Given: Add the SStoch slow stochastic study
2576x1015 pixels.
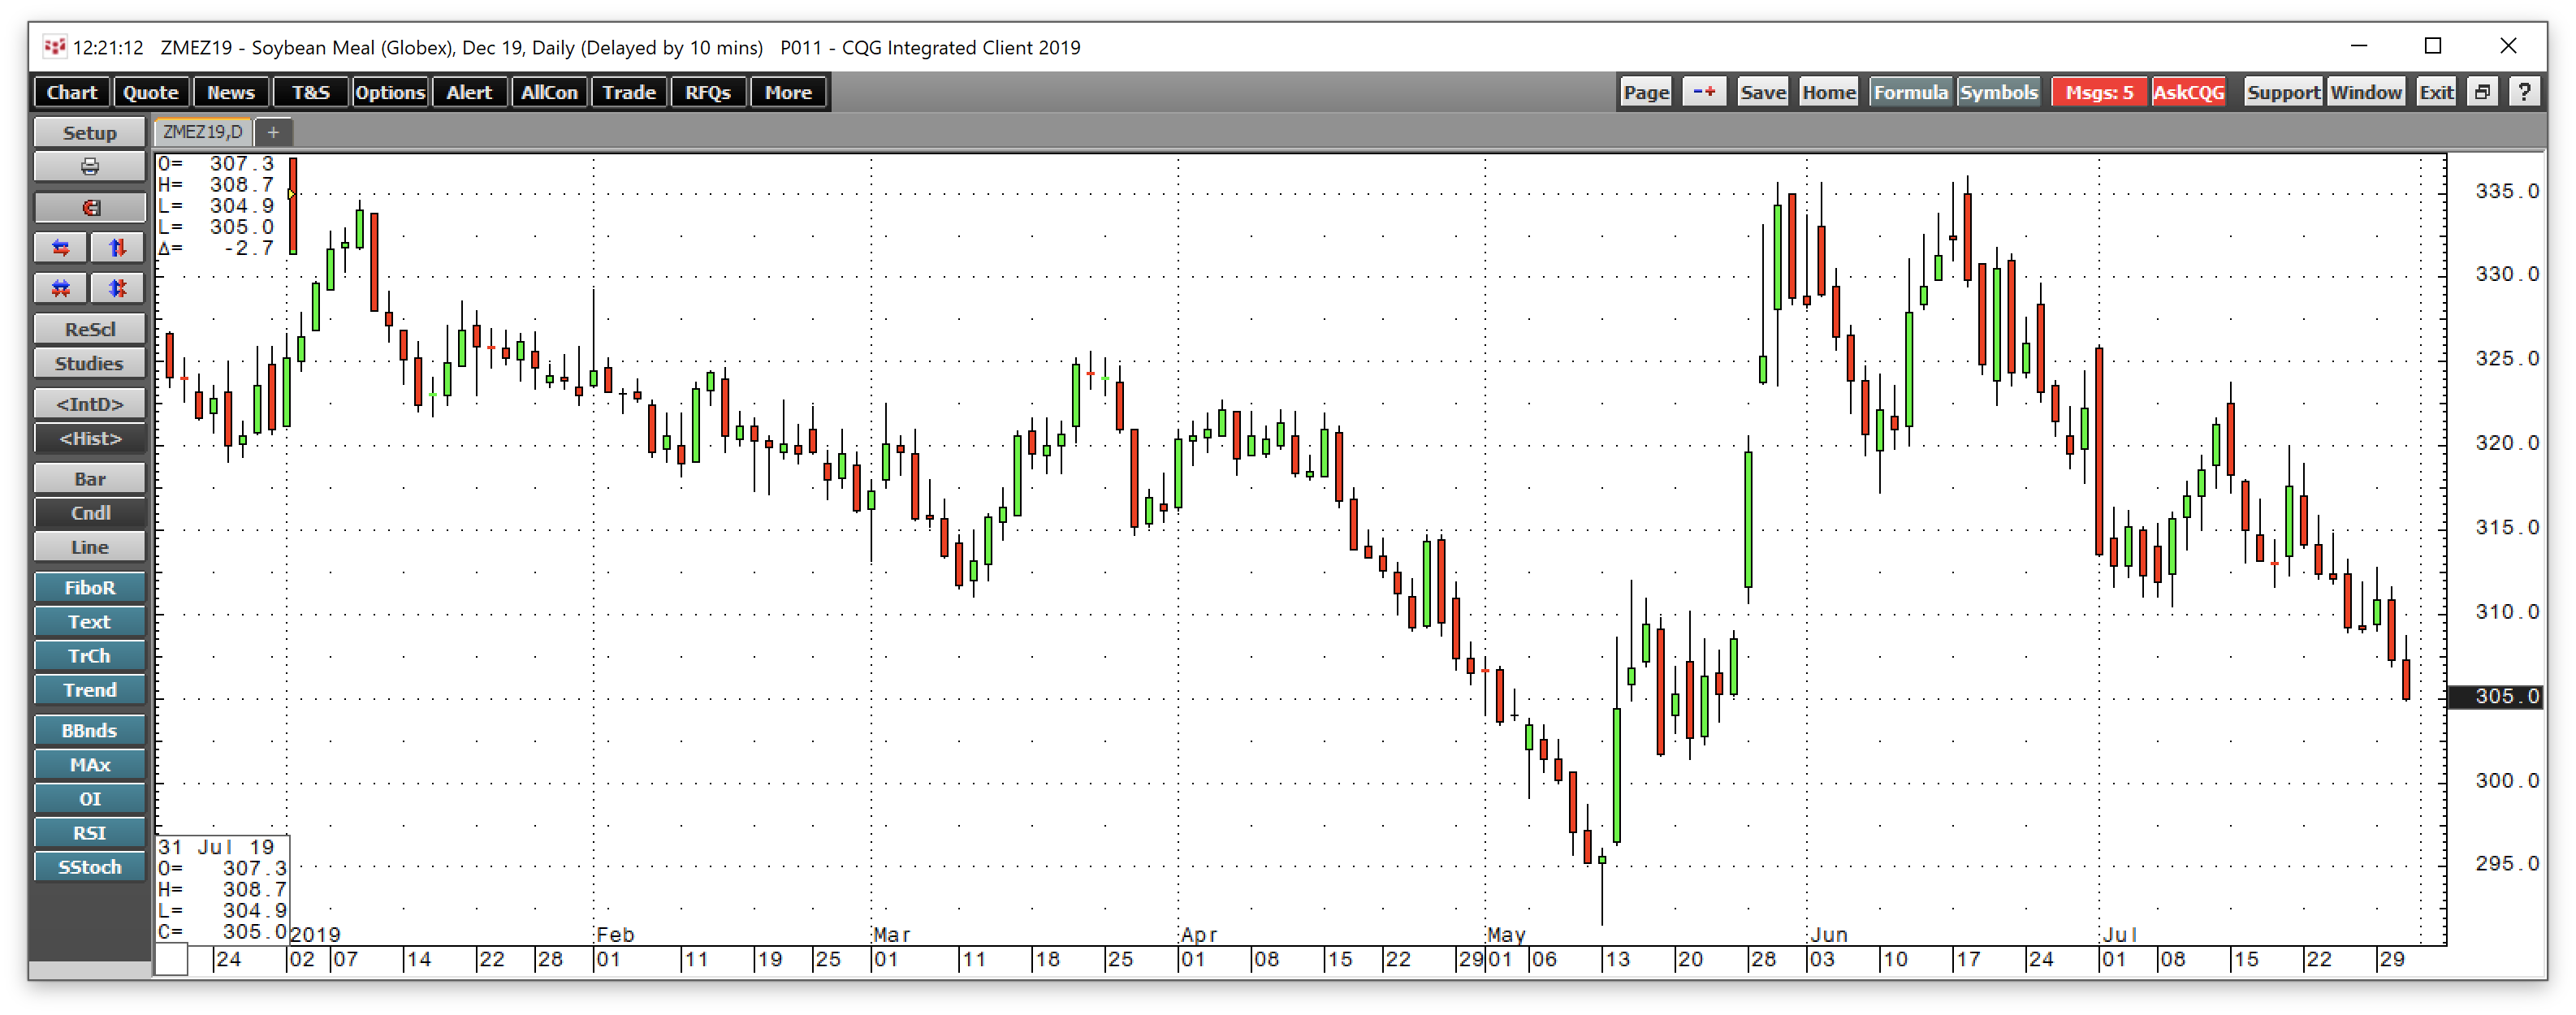Looking at the screenshot, I should click(90, 867).
